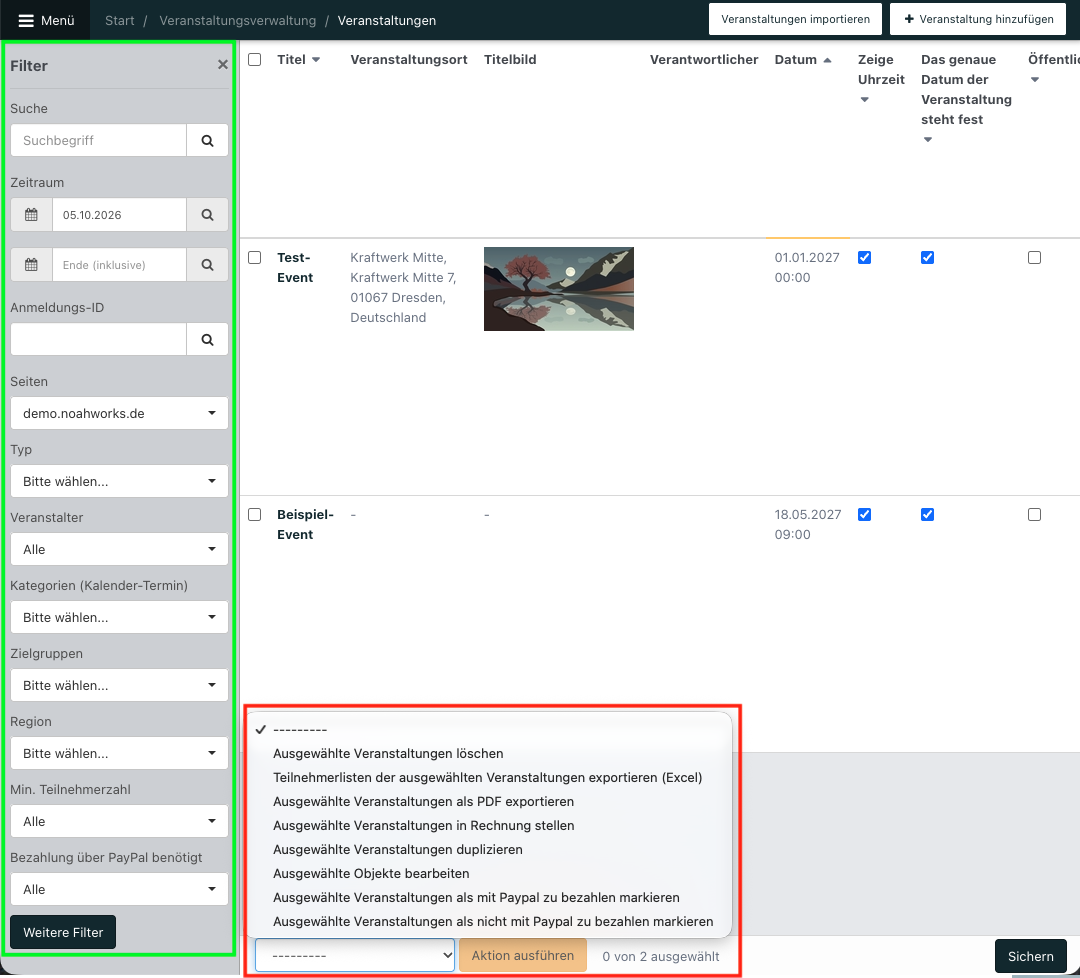
Task: Click the magnifier beside Ende (inklusive) field
Action: click(207, 264)
